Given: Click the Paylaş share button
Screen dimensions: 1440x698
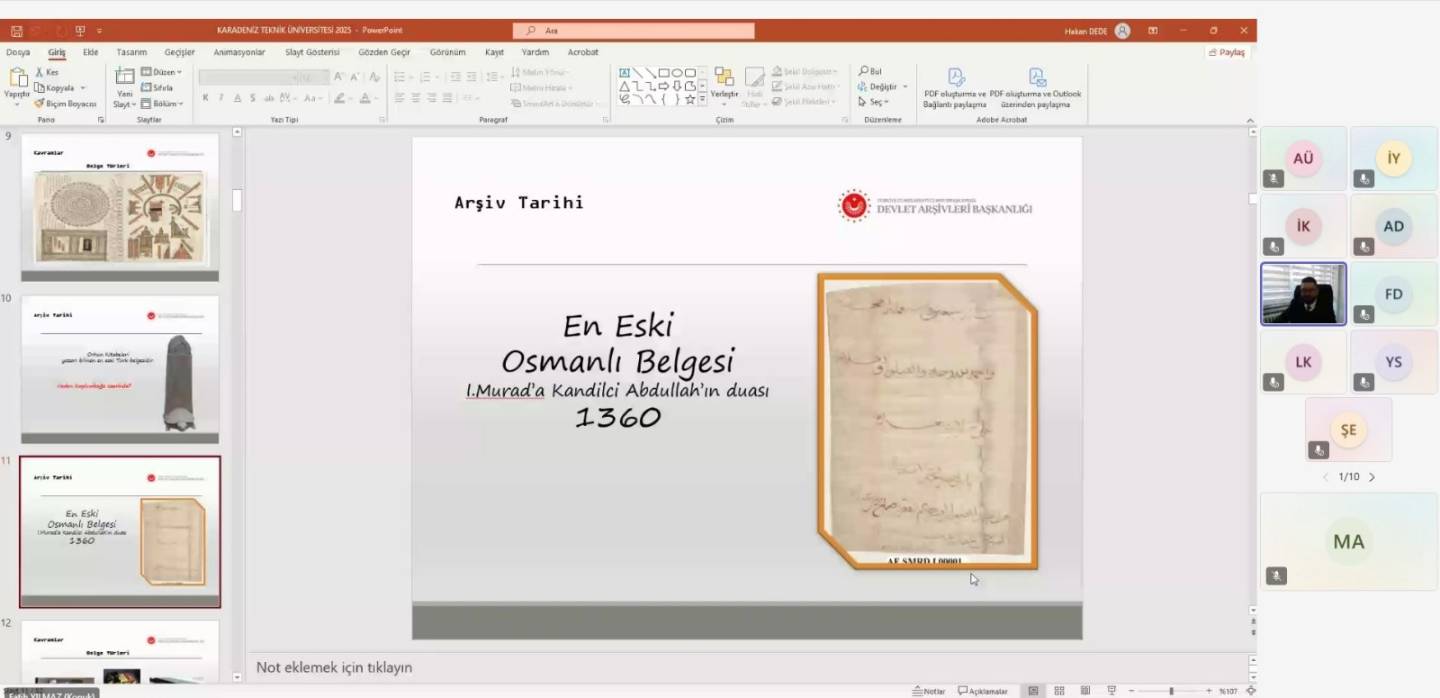Looking at the screenshot, I should 1227,52.
